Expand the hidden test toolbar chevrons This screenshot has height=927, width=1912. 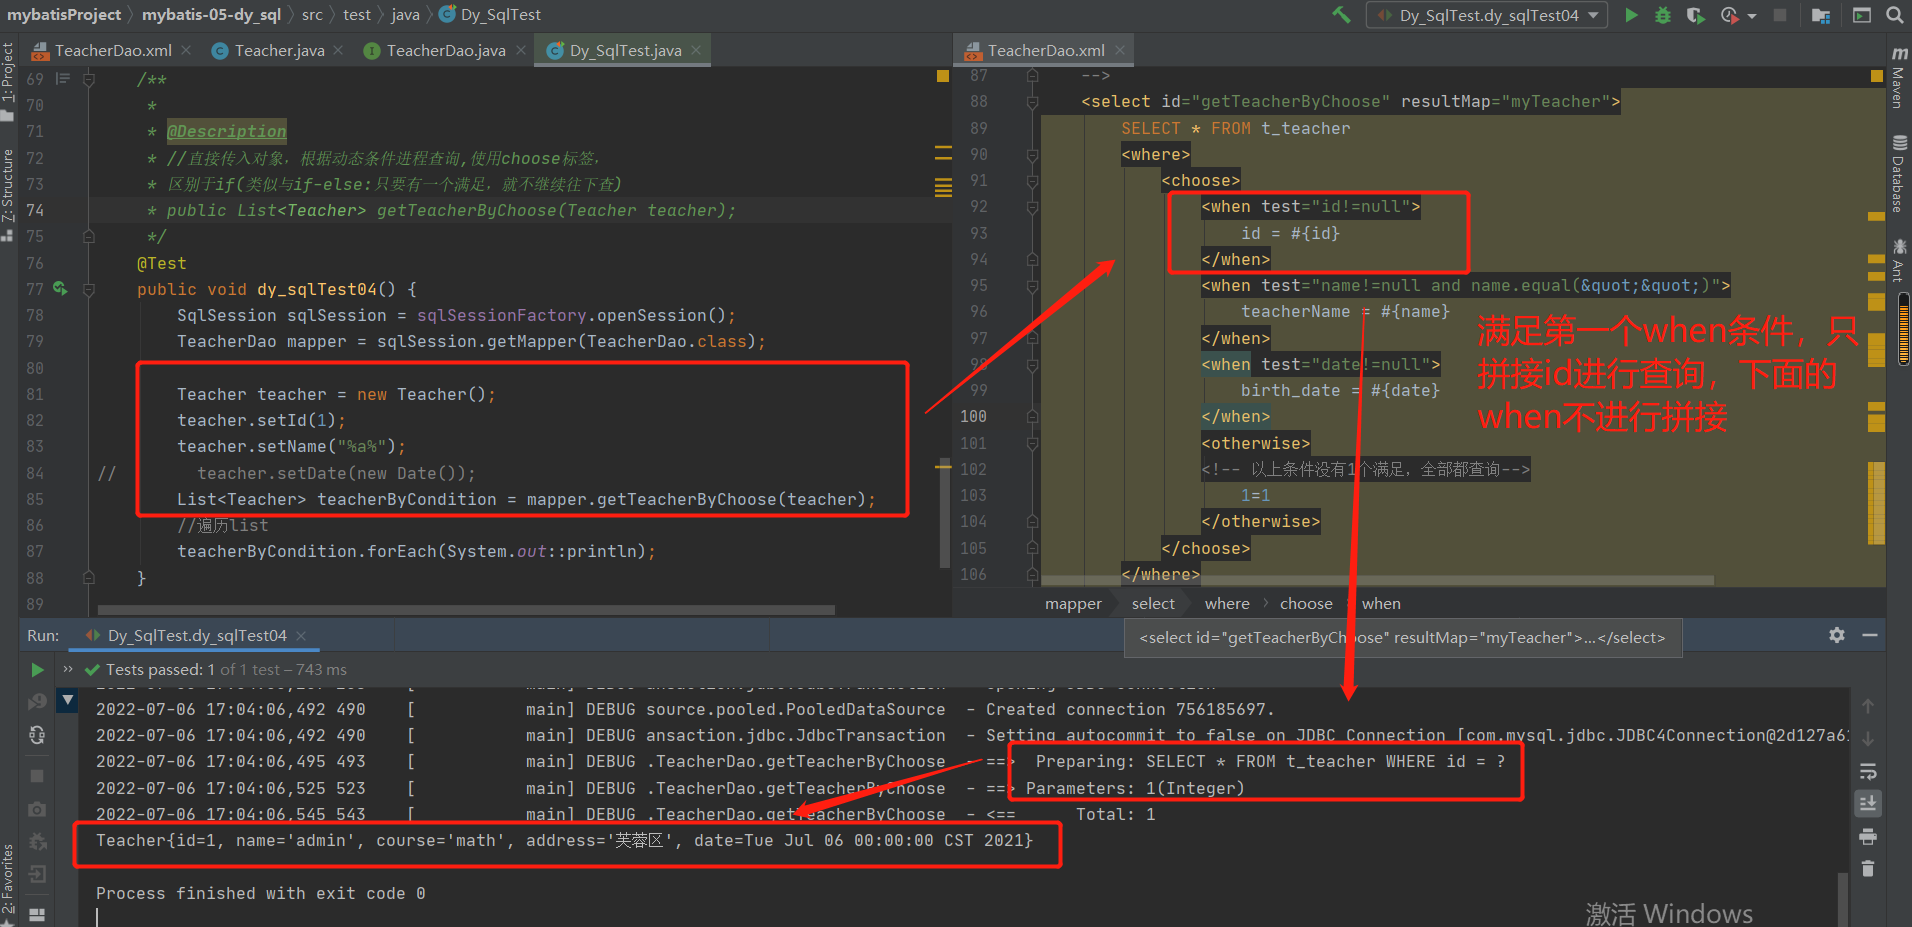coord(68,669)
